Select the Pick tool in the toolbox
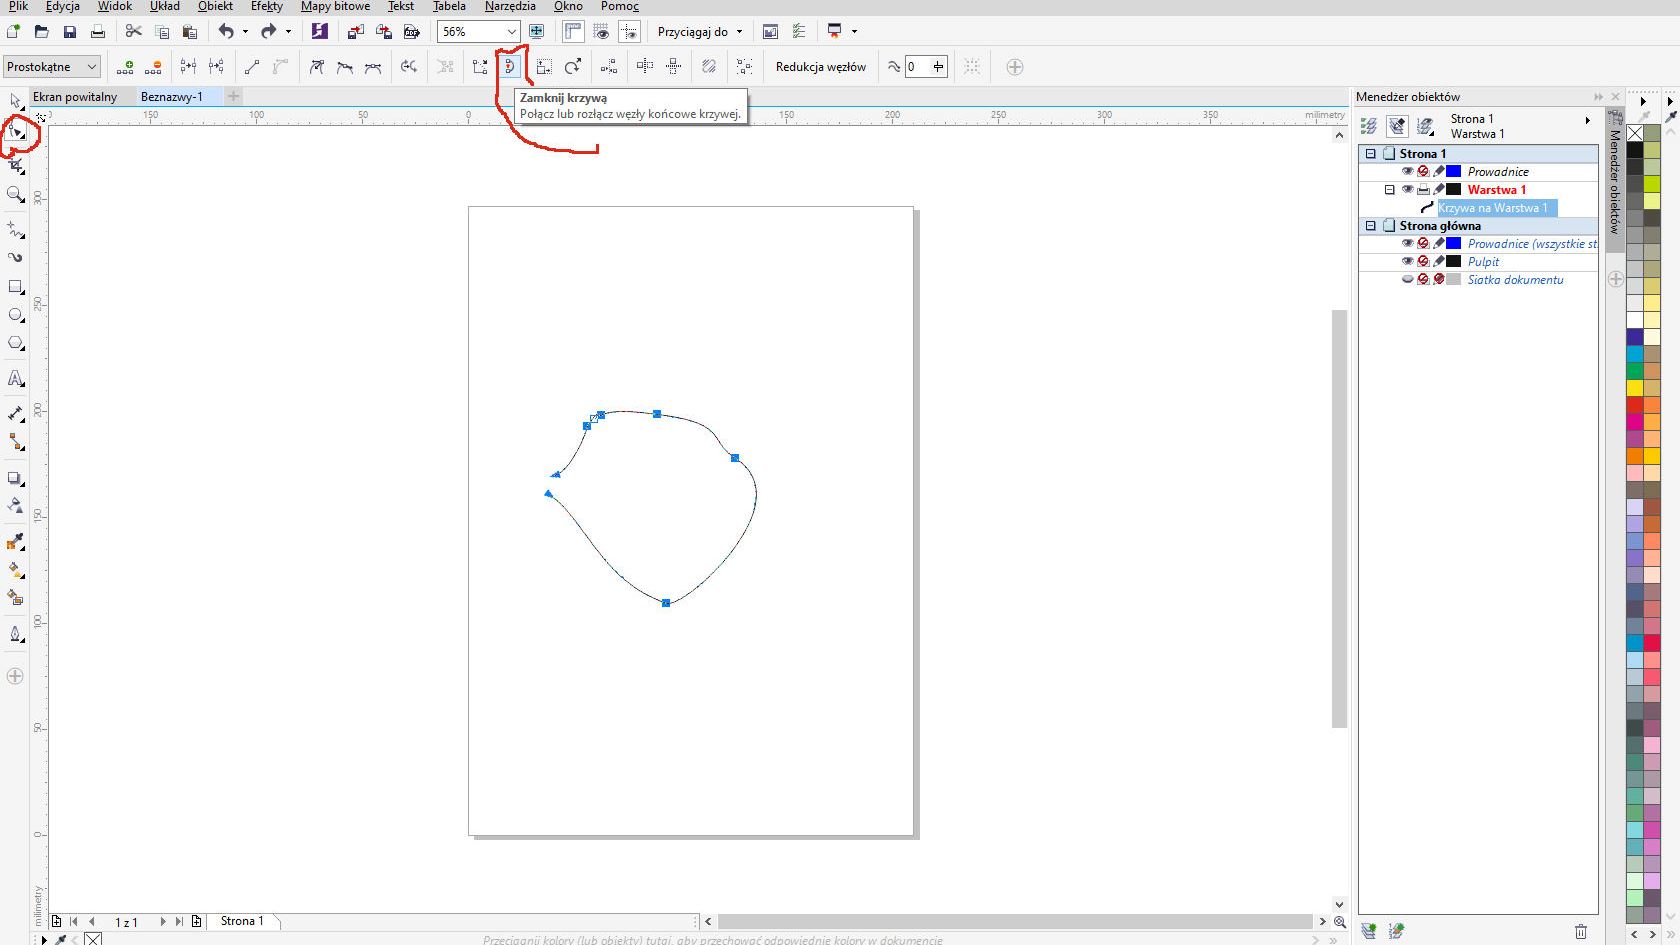Image resolution: width=1680 pixels, height=945 pixels. [15, 101]
